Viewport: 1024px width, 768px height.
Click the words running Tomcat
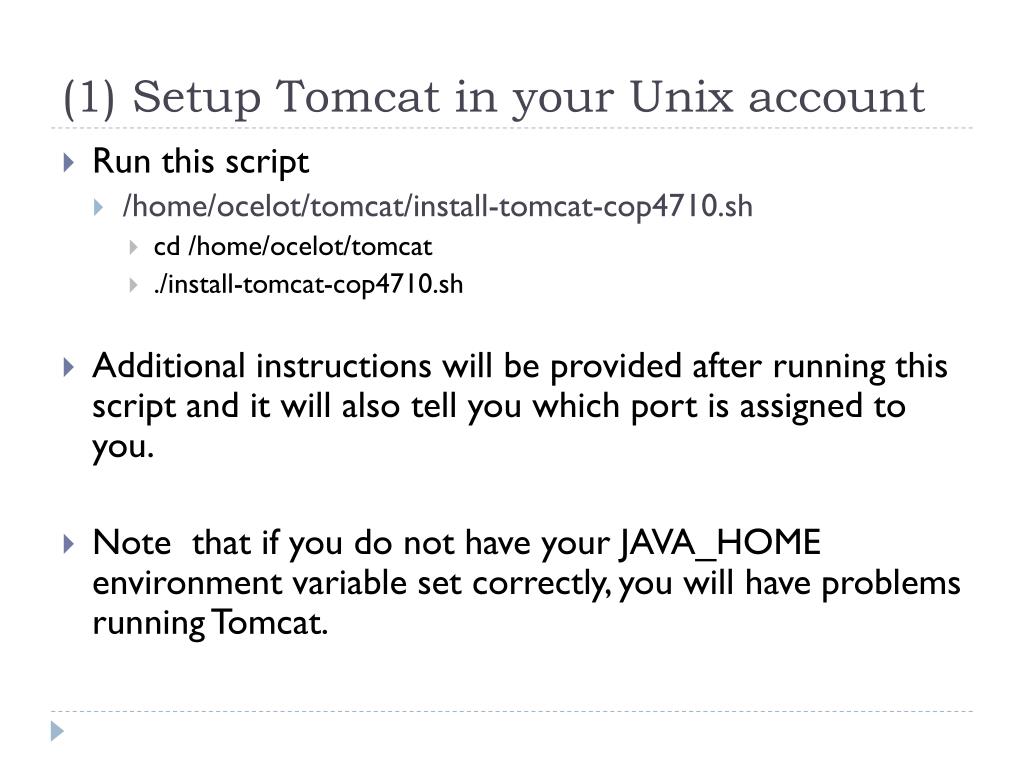click(x=210, y=623)
